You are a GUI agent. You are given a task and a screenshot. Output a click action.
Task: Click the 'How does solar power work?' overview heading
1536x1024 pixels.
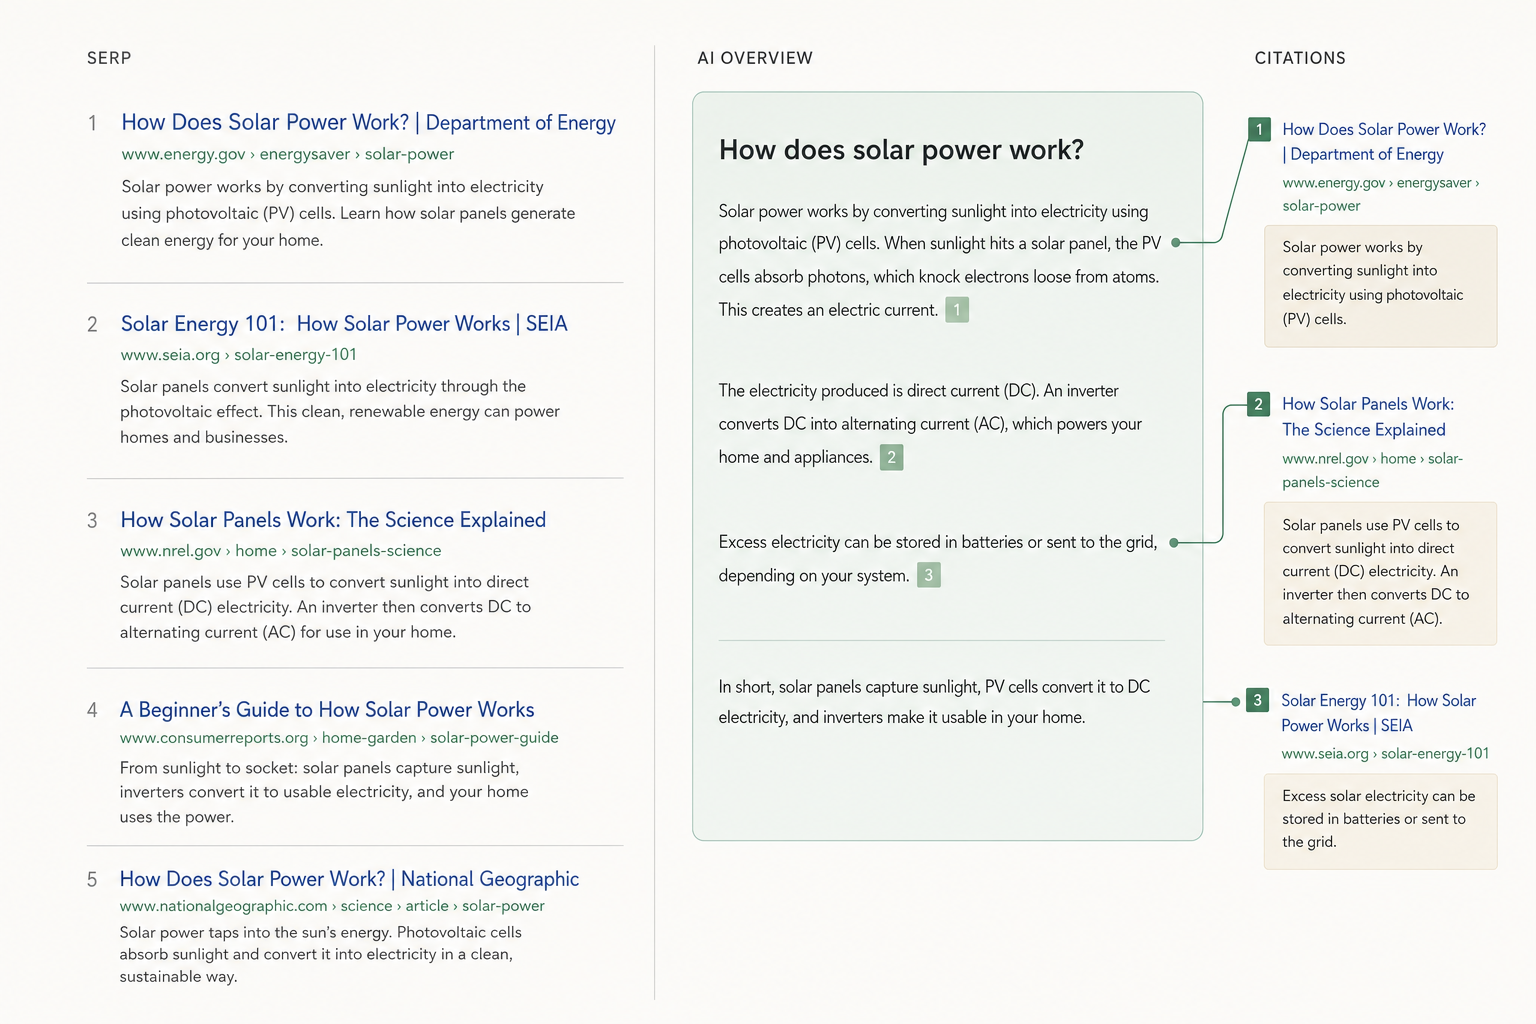click(x=901, y=150)
